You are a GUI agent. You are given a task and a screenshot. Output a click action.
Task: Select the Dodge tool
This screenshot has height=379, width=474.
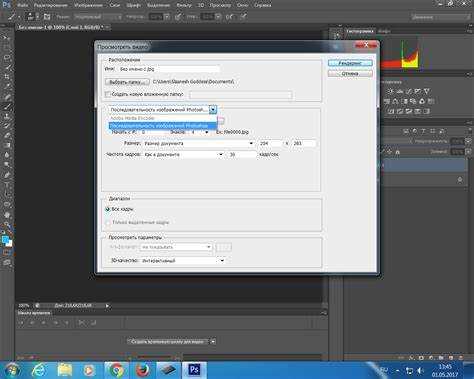[x=7, y=165]
